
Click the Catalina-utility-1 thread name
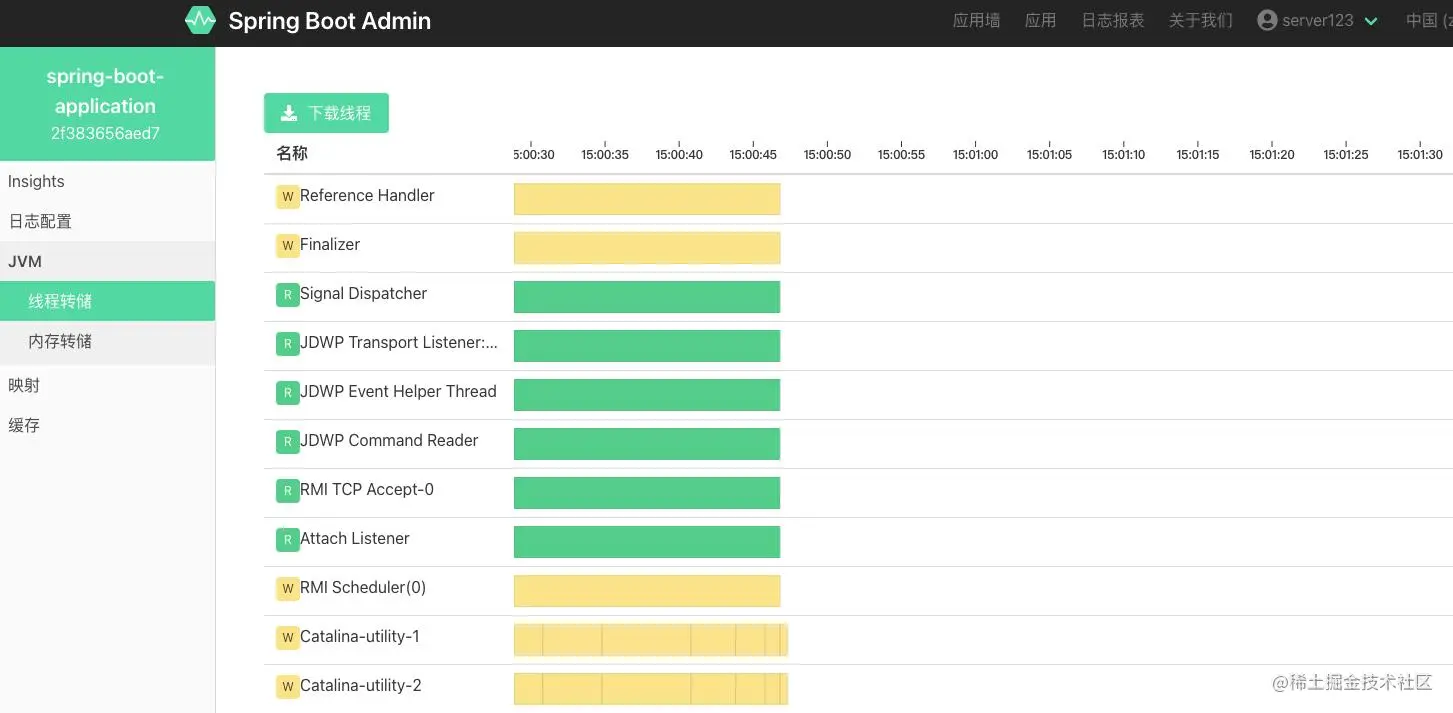coord(360,637)
